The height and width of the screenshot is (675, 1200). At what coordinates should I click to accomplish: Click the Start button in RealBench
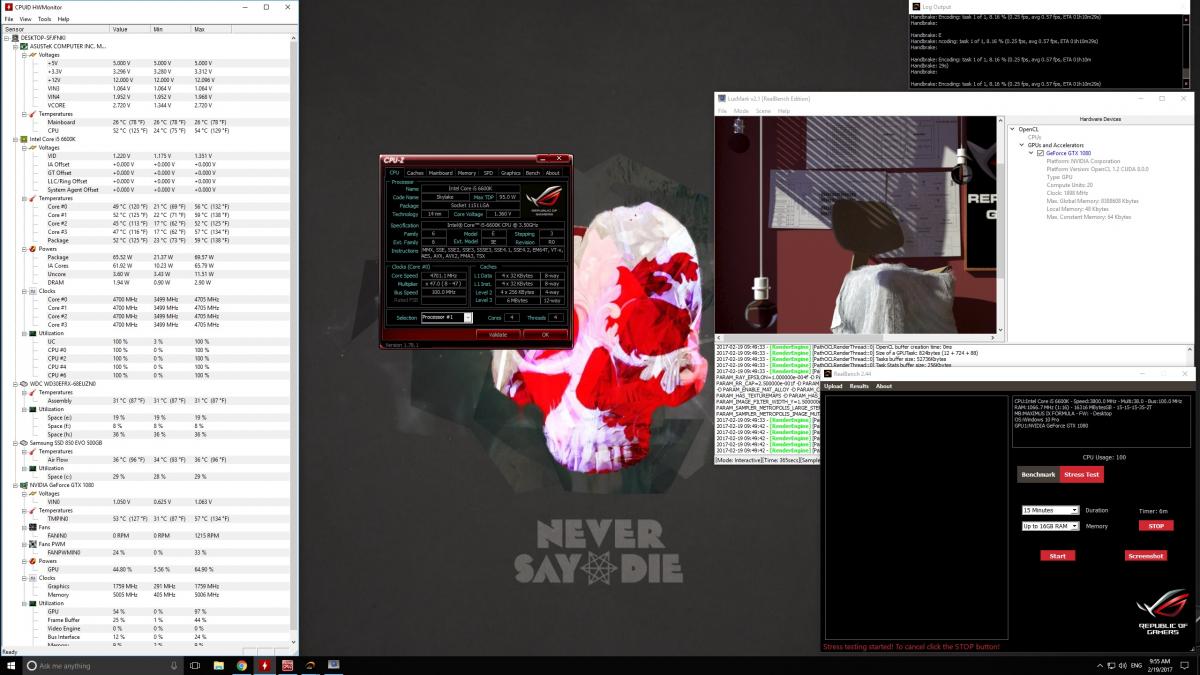(1057, 556)
